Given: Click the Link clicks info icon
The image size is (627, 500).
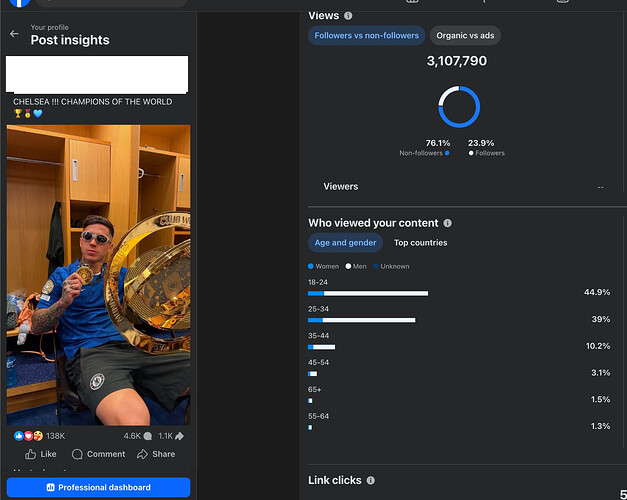Looking at the screenshot, I should 370,481.
